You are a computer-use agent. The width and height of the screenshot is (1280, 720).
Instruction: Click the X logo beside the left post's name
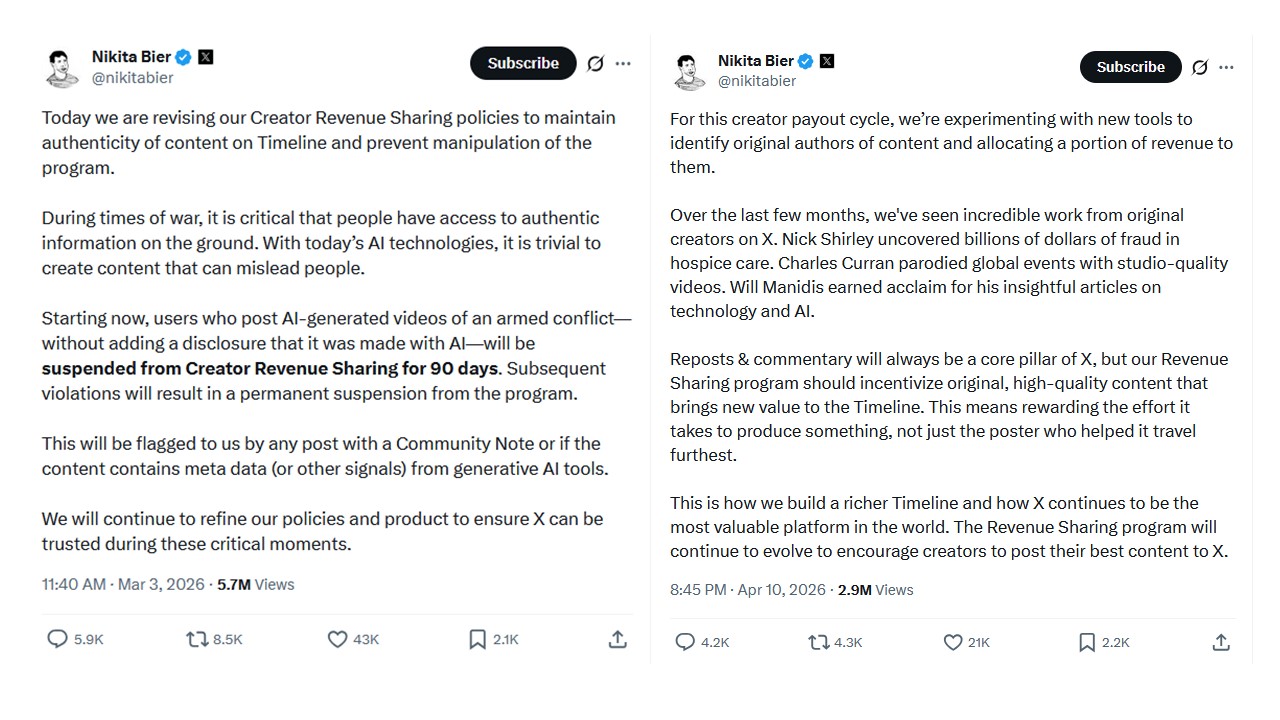(205, 56)
